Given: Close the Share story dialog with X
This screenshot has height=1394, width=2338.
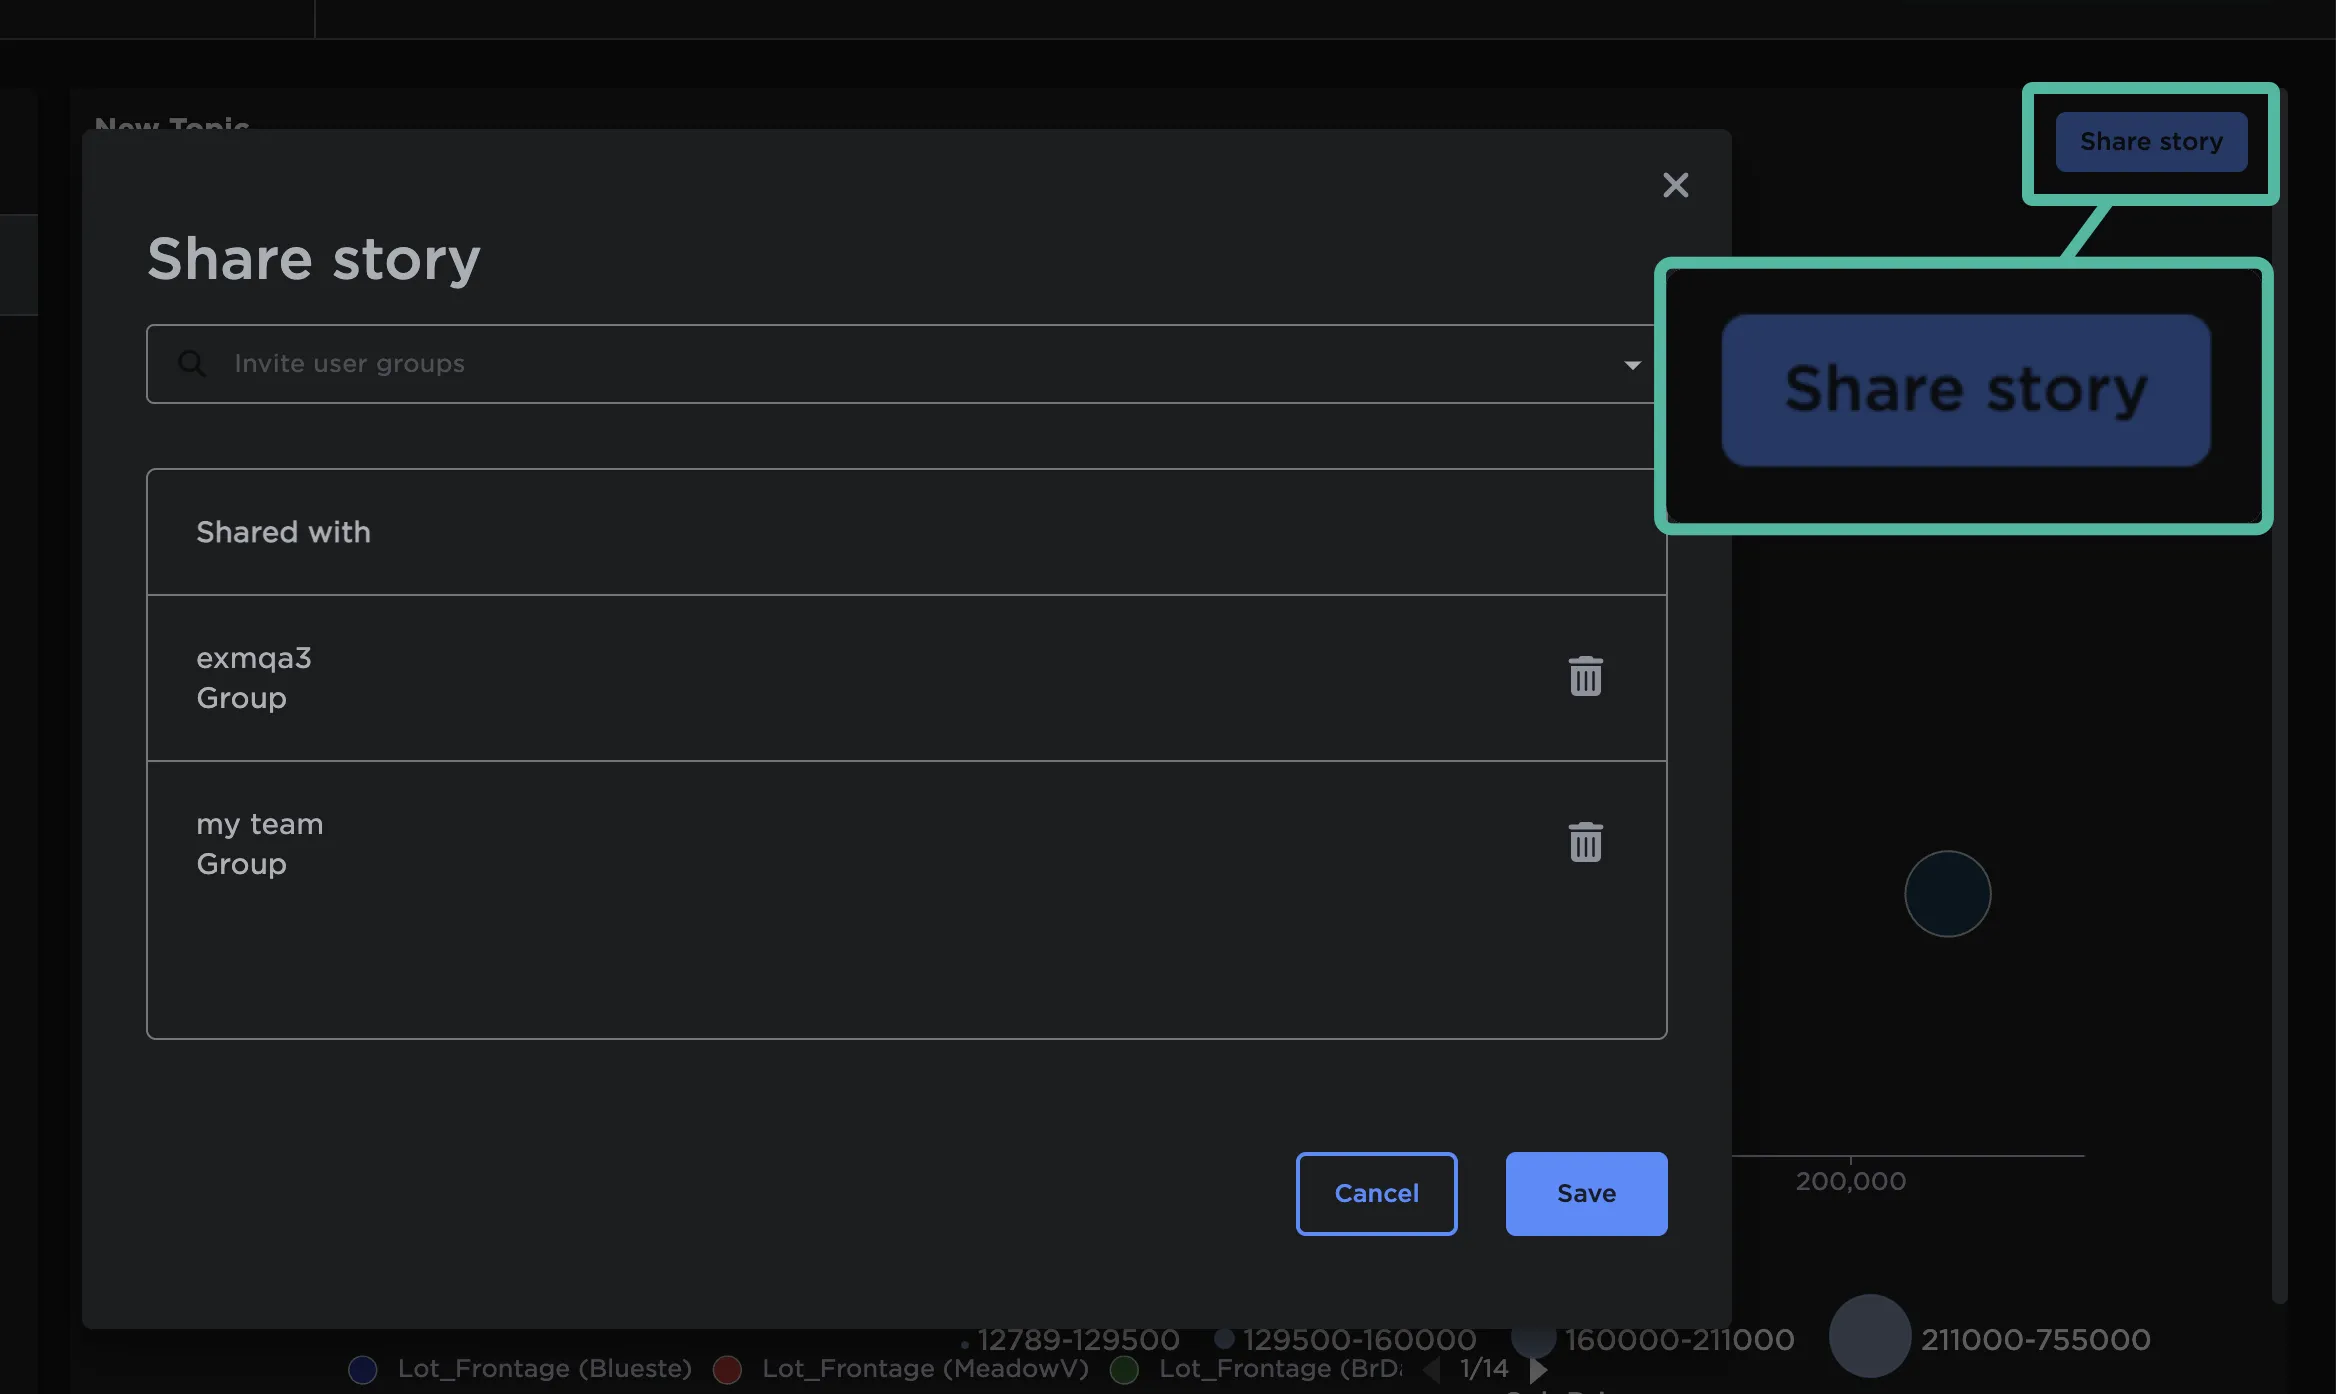Looking at the screenshot, I should [1675, 185].
